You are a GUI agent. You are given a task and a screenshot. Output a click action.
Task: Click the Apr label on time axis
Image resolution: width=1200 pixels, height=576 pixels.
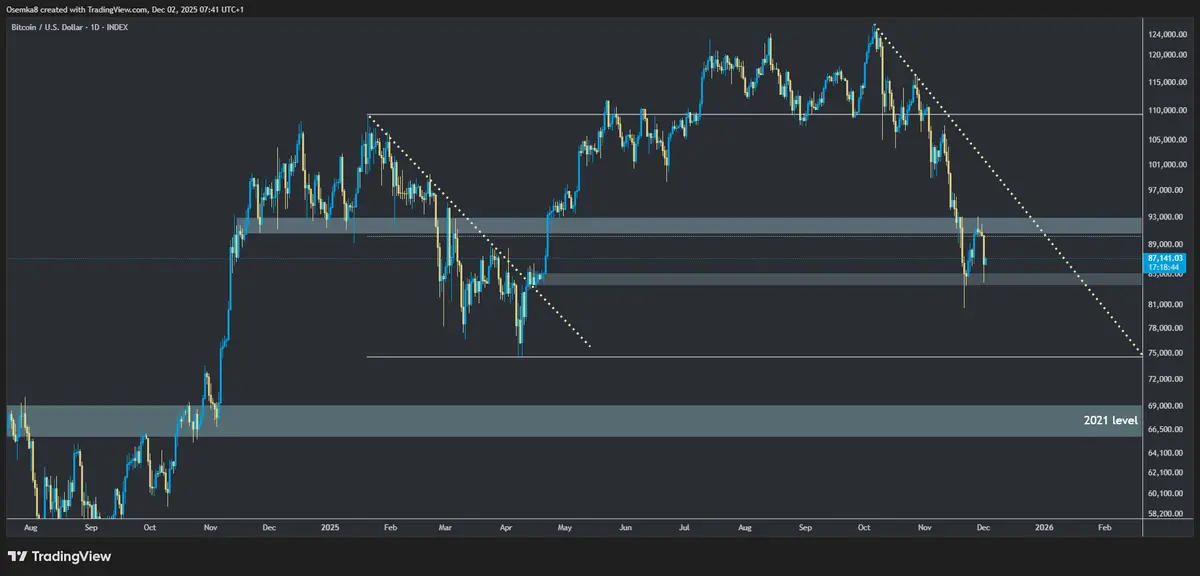506,526
